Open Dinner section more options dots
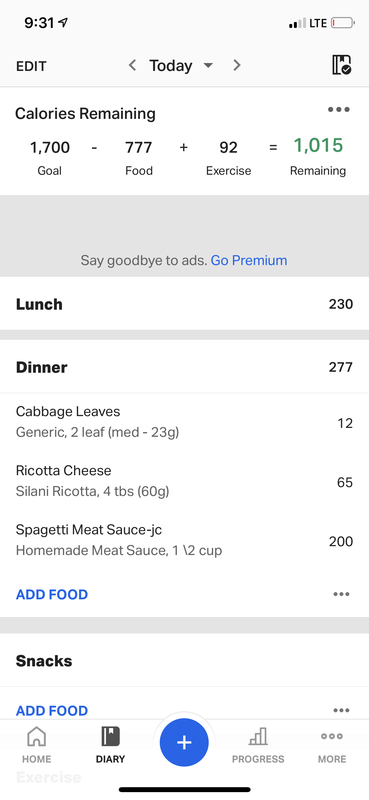The width and height of the screenshot is (369, 800). pyautogui.click(x=341, y=594)
